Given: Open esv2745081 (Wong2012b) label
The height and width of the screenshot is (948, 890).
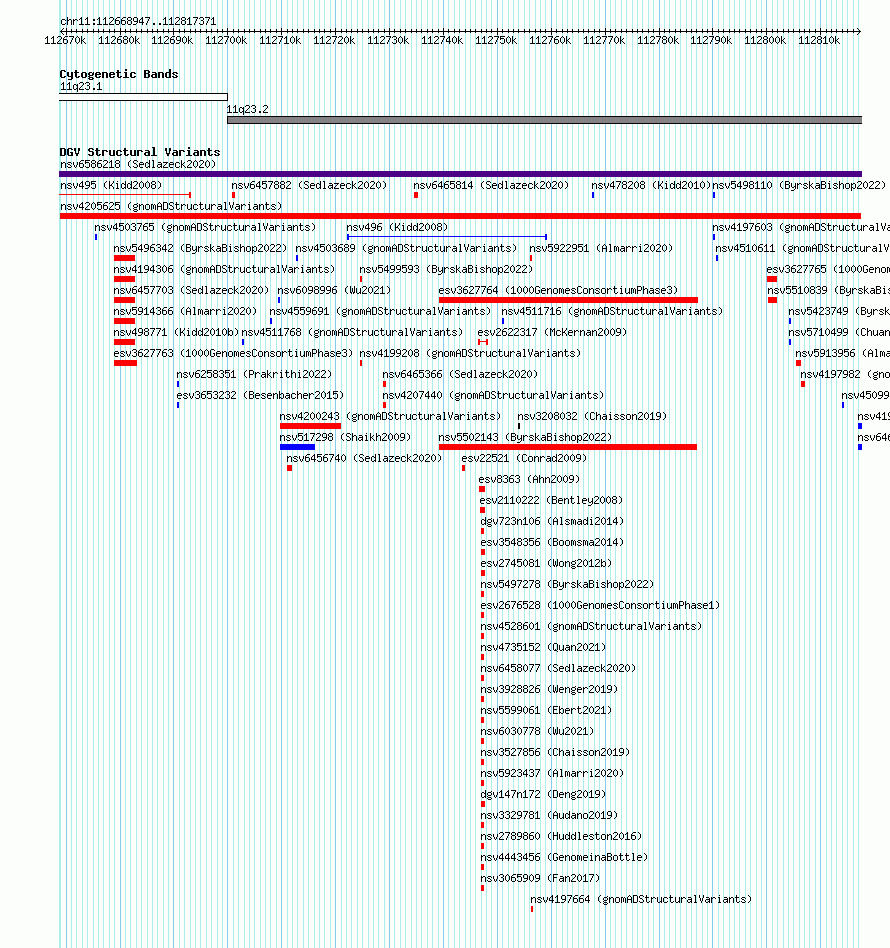Looking at the screenshot, I should pyautogui.click(x=546, y=564).
